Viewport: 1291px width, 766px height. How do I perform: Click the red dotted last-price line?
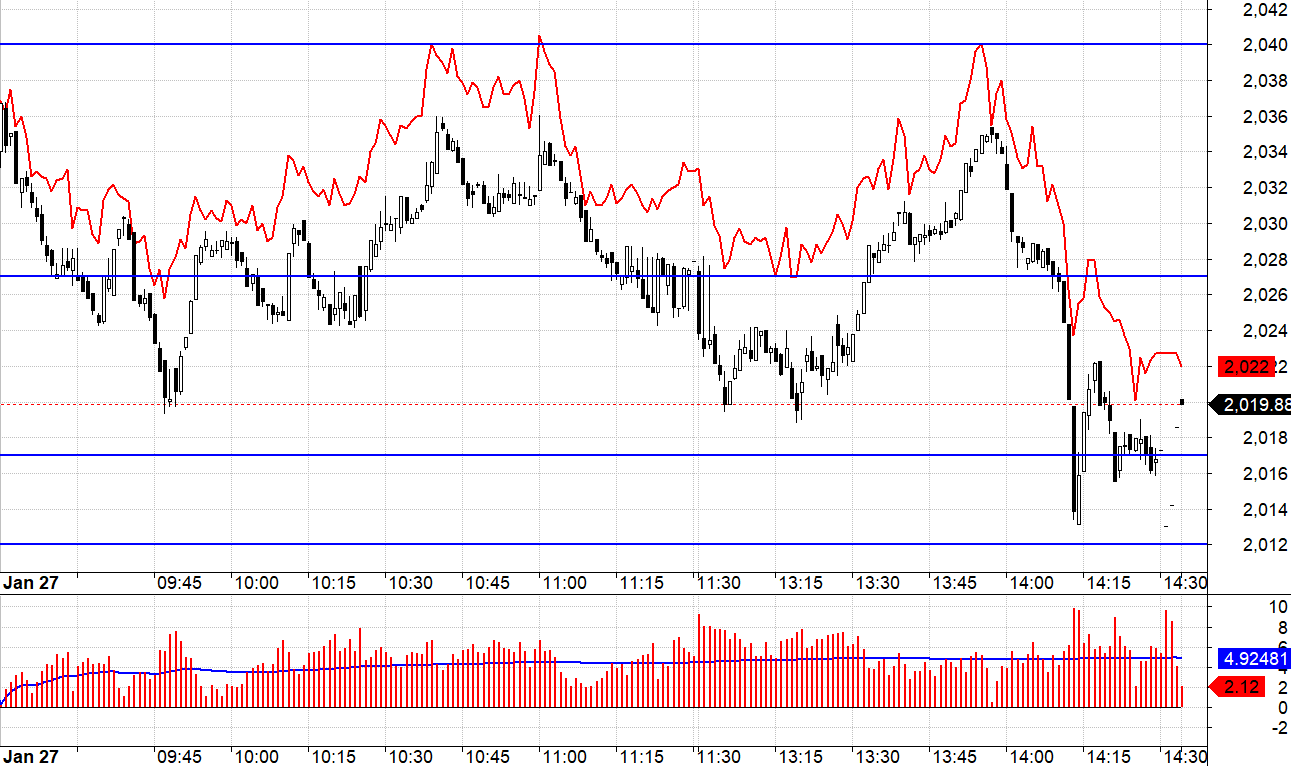[600, 404]
